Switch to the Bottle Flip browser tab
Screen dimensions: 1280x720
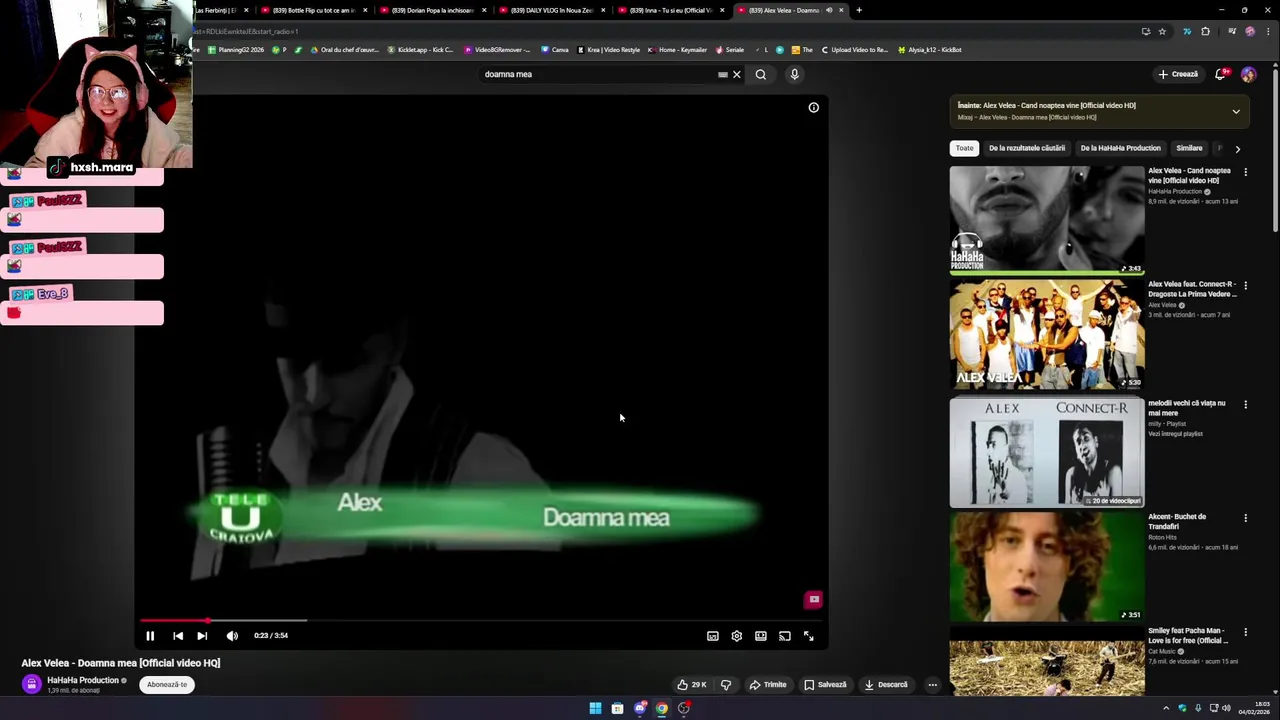pyautogui.click(x=314, y=10)
